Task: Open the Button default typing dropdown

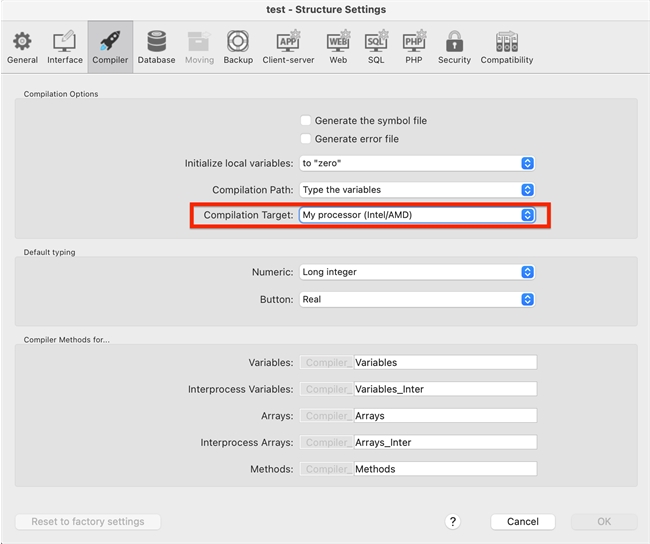Action: click(x=417, y=299)
